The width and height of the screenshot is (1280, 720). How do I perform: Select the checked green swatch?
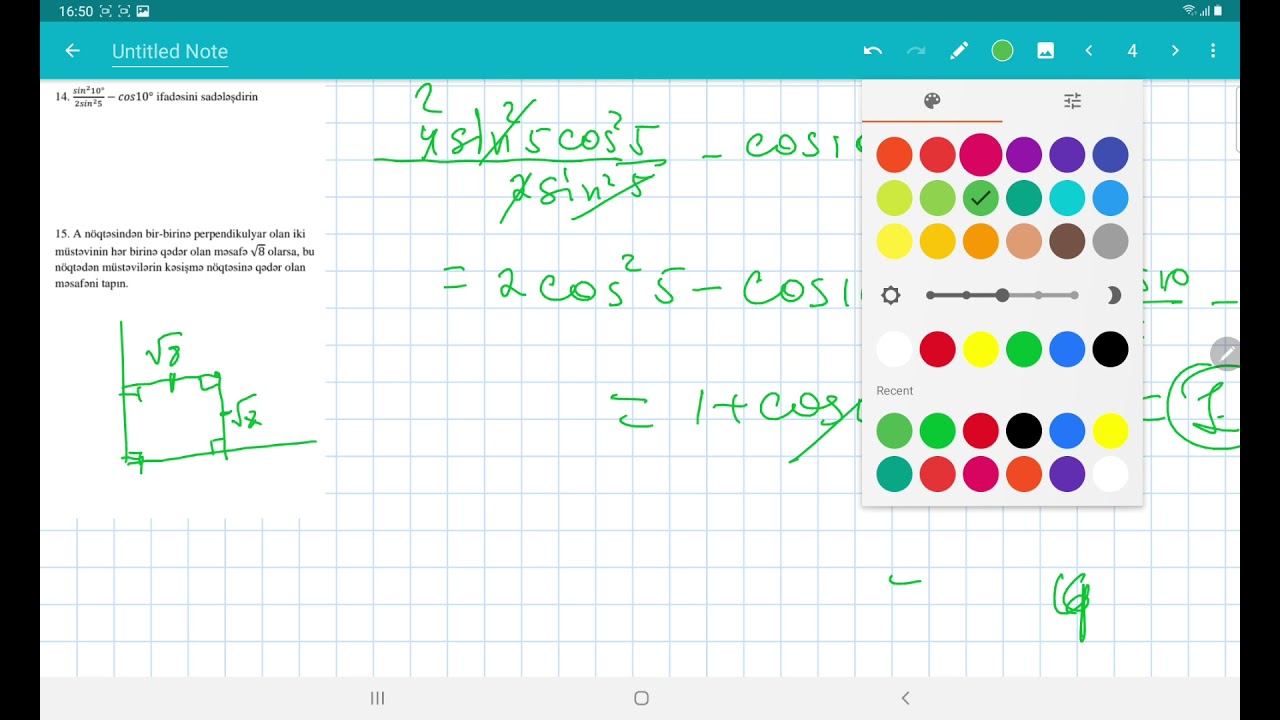(980, 198)
